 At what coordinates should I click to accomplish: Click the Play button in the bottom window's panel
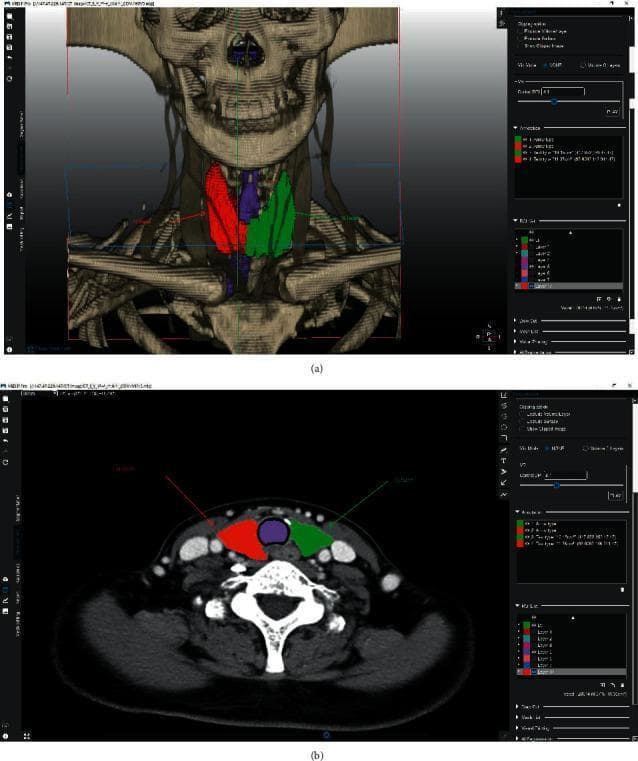pos(616,496)
